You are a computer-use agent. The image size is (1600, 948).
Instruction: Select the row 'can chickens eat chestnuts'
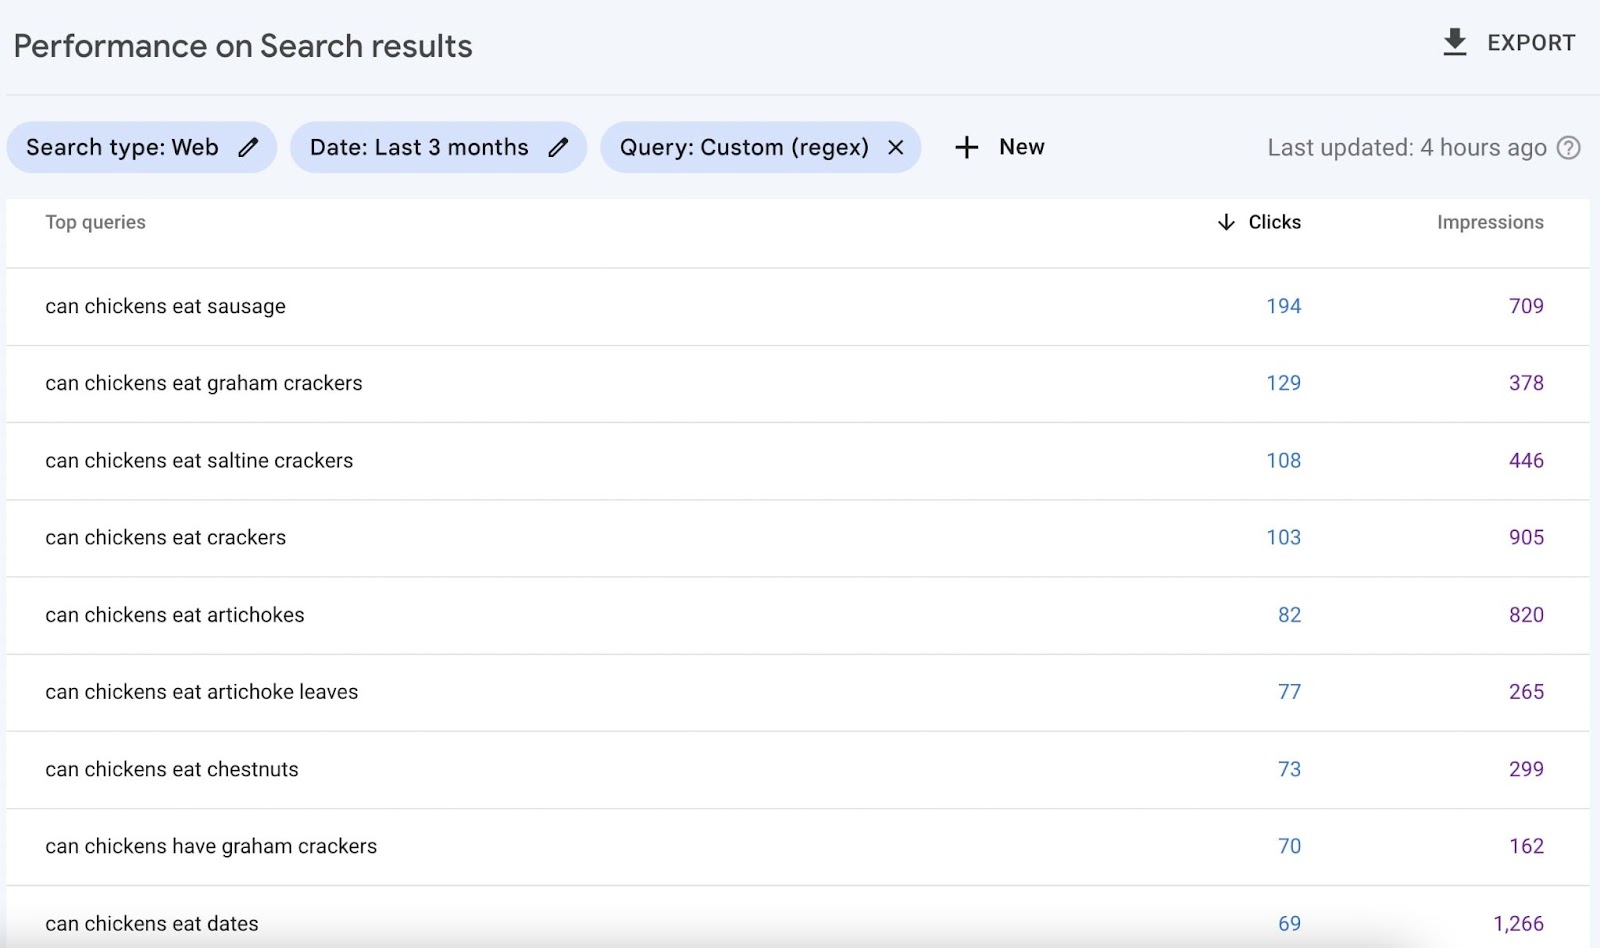click(171, 769)
